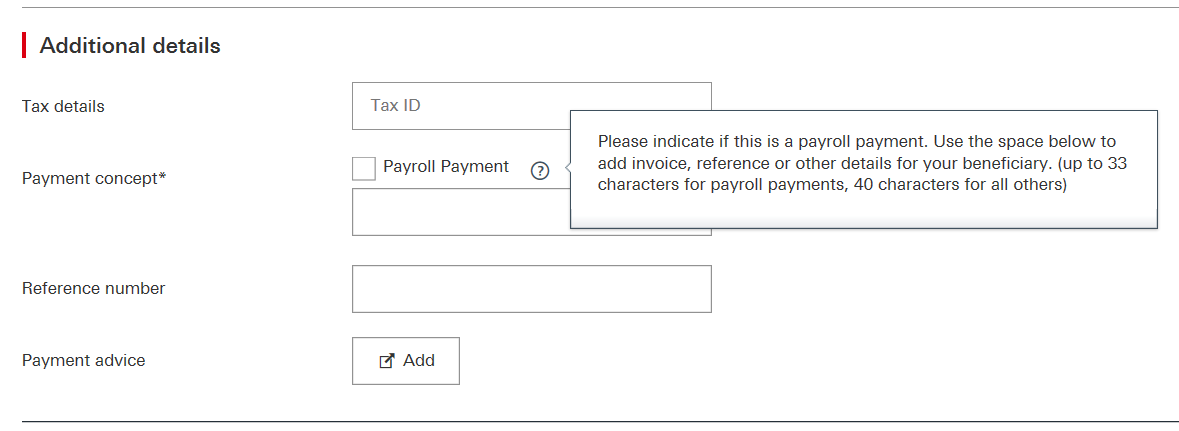Click the Reference number label
Viewport: 1179px width, 431px height.
click(93, 288)
